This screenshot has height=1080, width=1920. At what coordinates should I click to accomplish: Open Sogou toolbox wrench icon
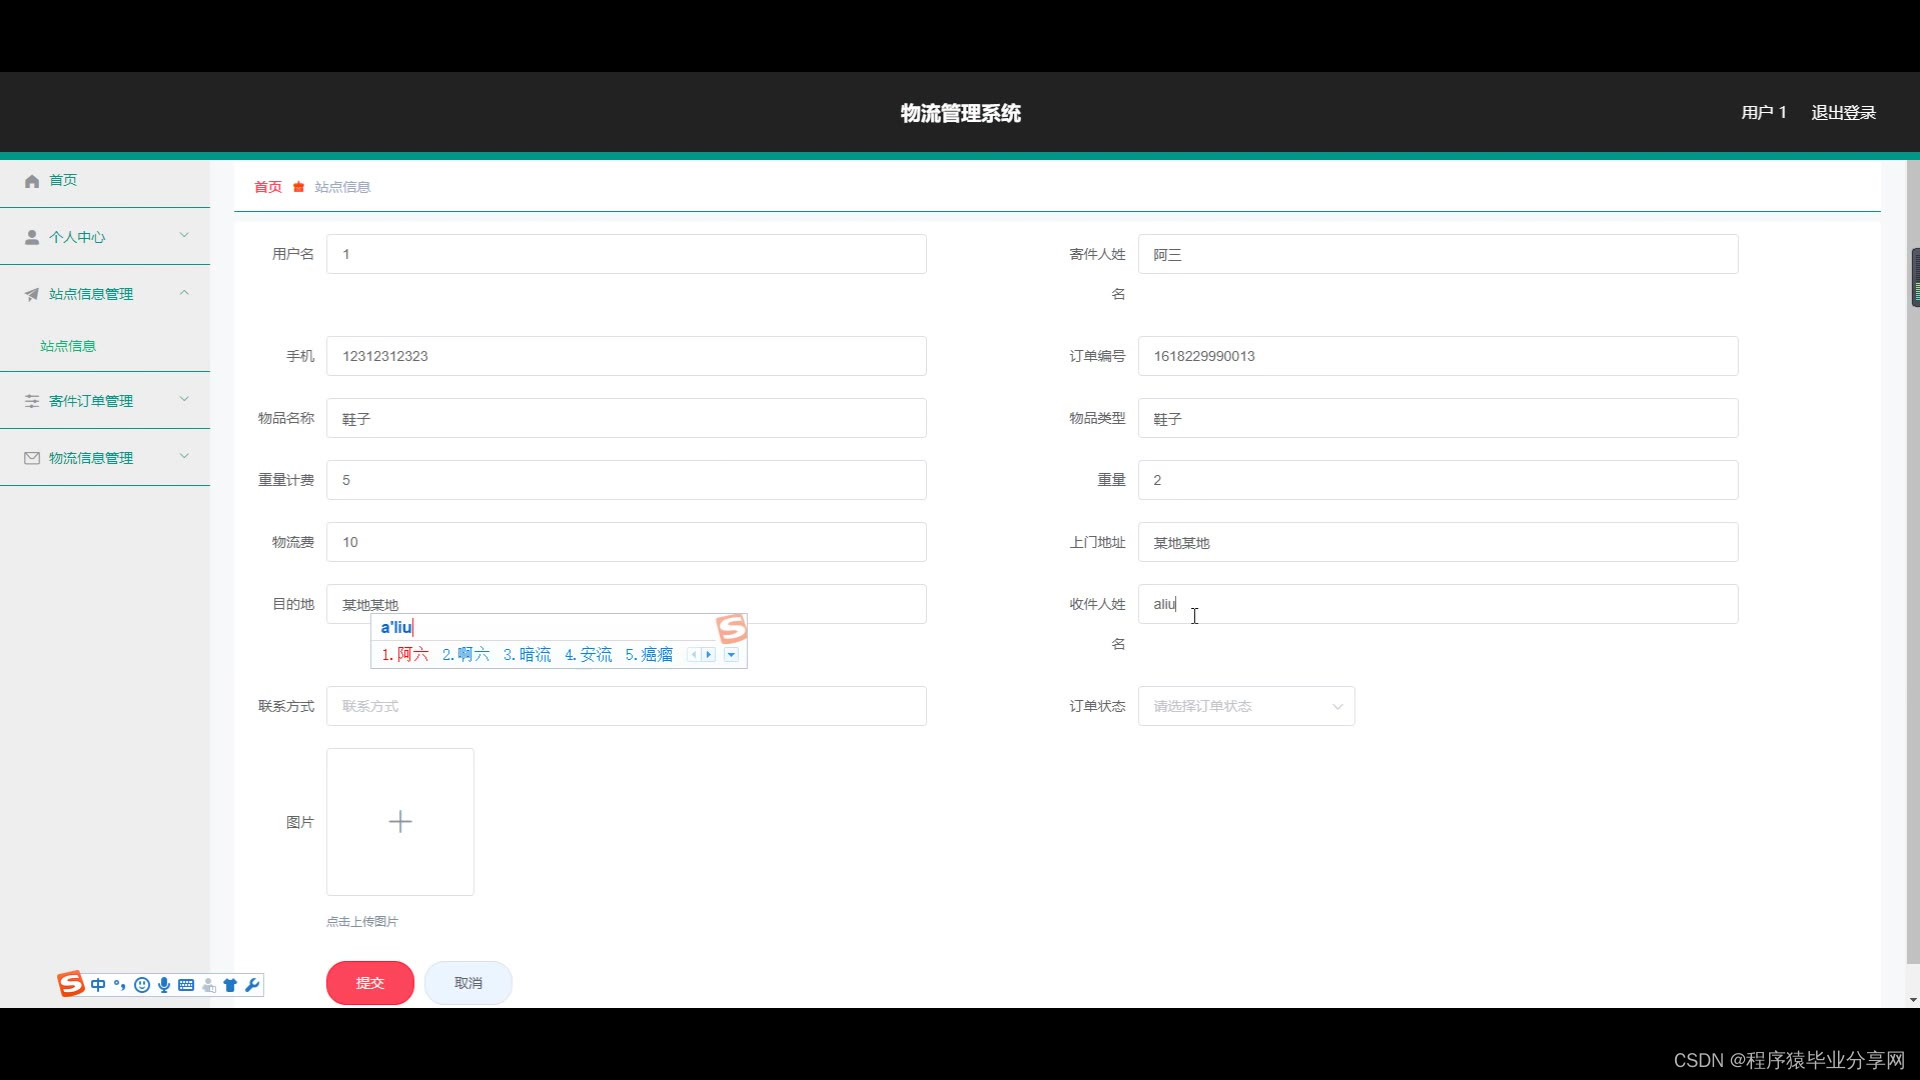tap(252, 985)
